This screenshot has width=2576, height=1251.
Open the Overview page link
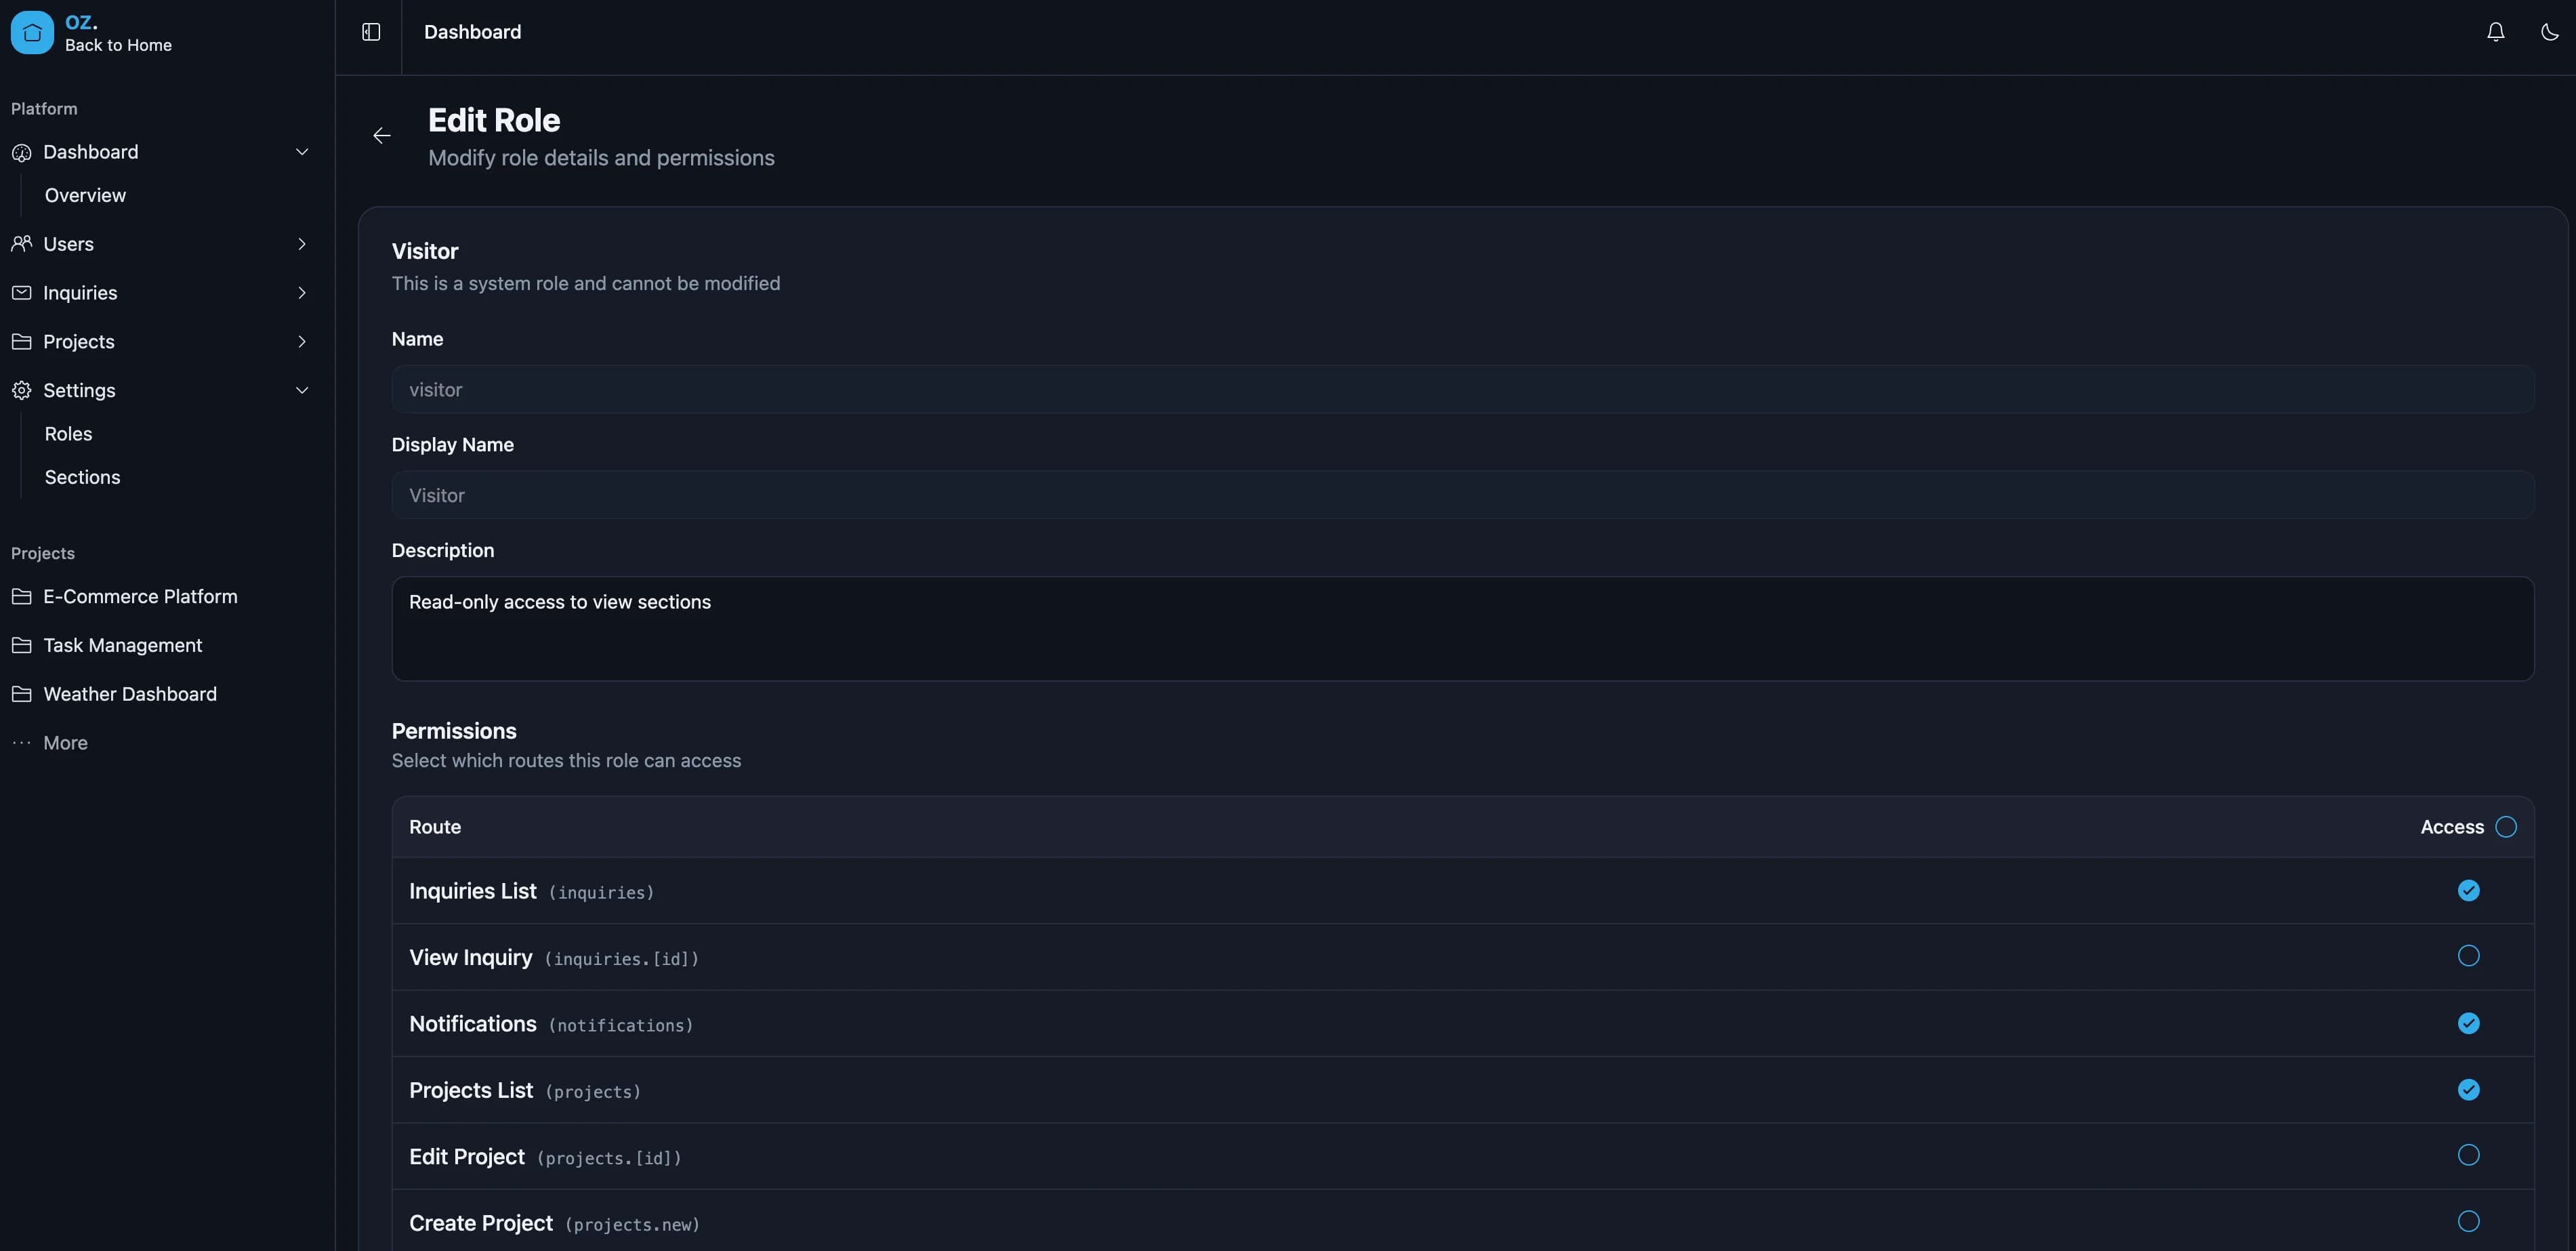coord(85,195)
